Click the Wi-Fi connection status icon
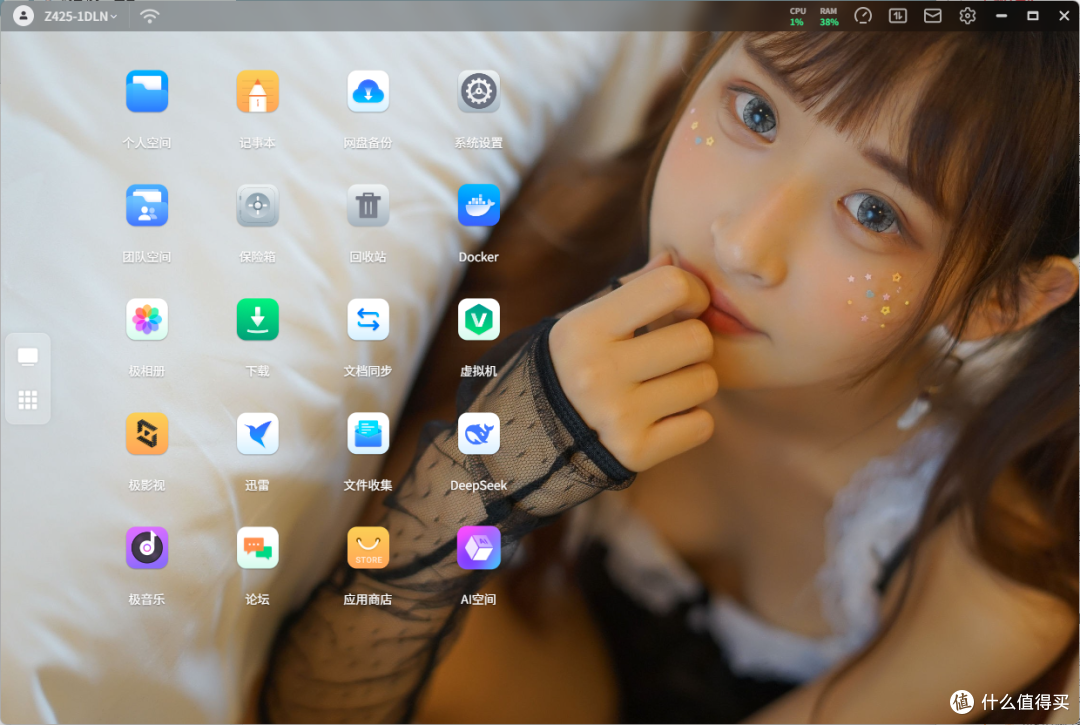The image size is (1080, 725). (x=149, y=17)
